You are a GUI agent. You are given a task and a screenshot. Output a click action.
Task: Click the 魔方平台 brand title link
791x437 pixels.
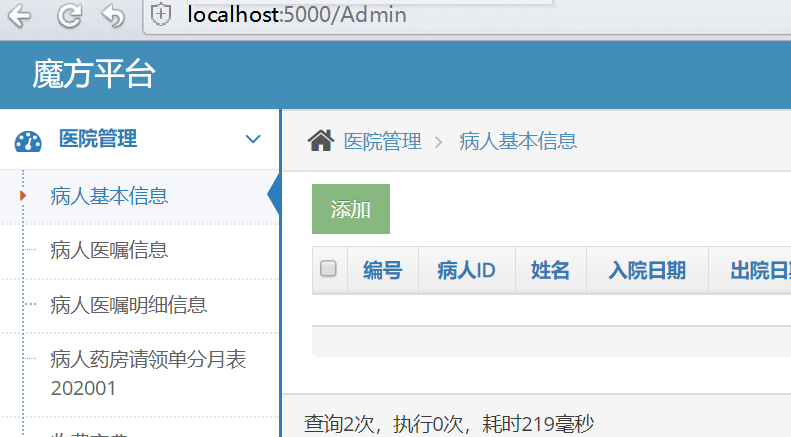(x=94, y=75)
